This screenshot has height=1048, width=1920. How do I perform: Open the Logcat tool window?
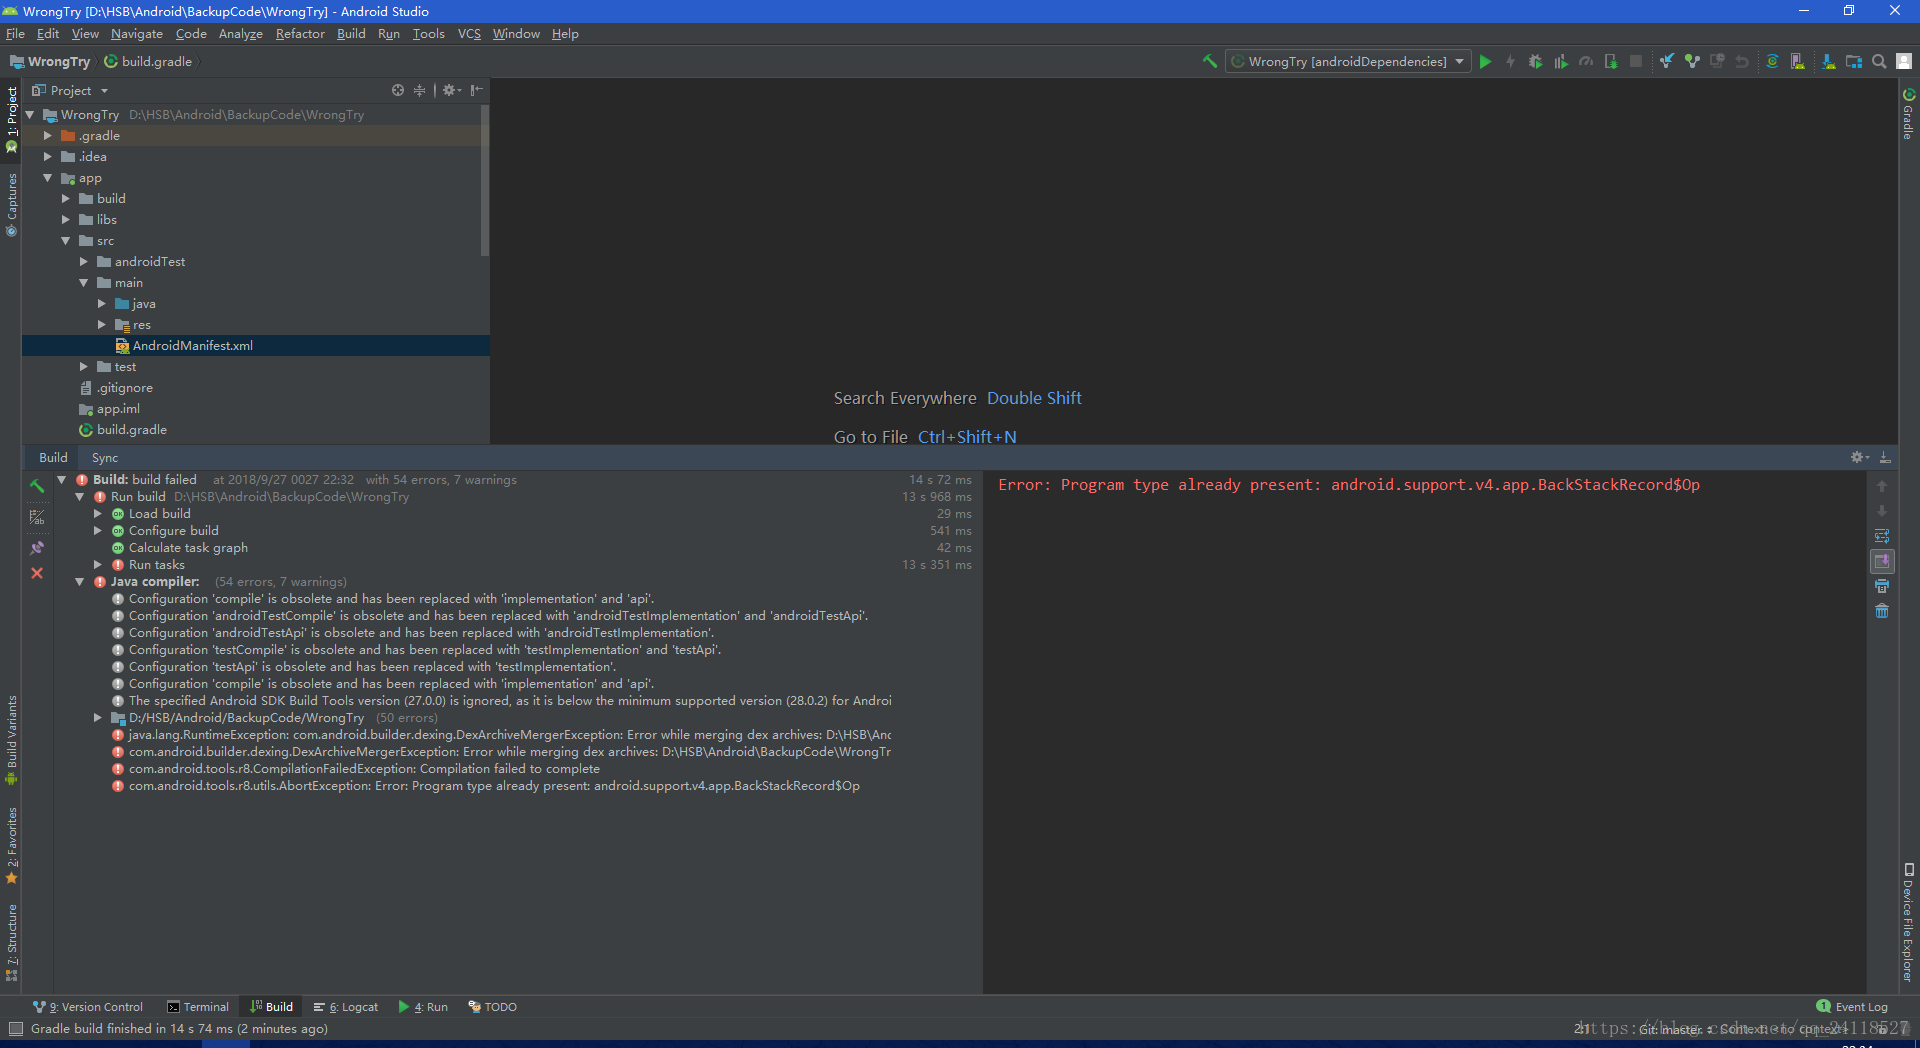[x=346, y=1007]
